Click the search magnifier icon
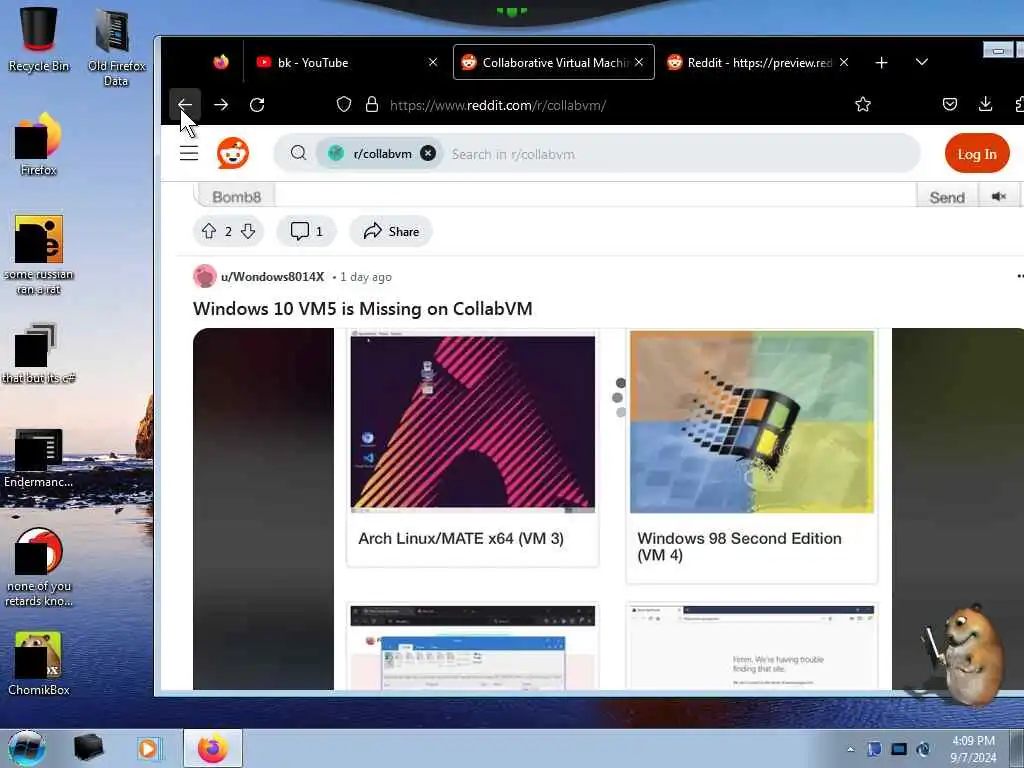Screen dimensions: 1024x768 click(x=298, y=153)
